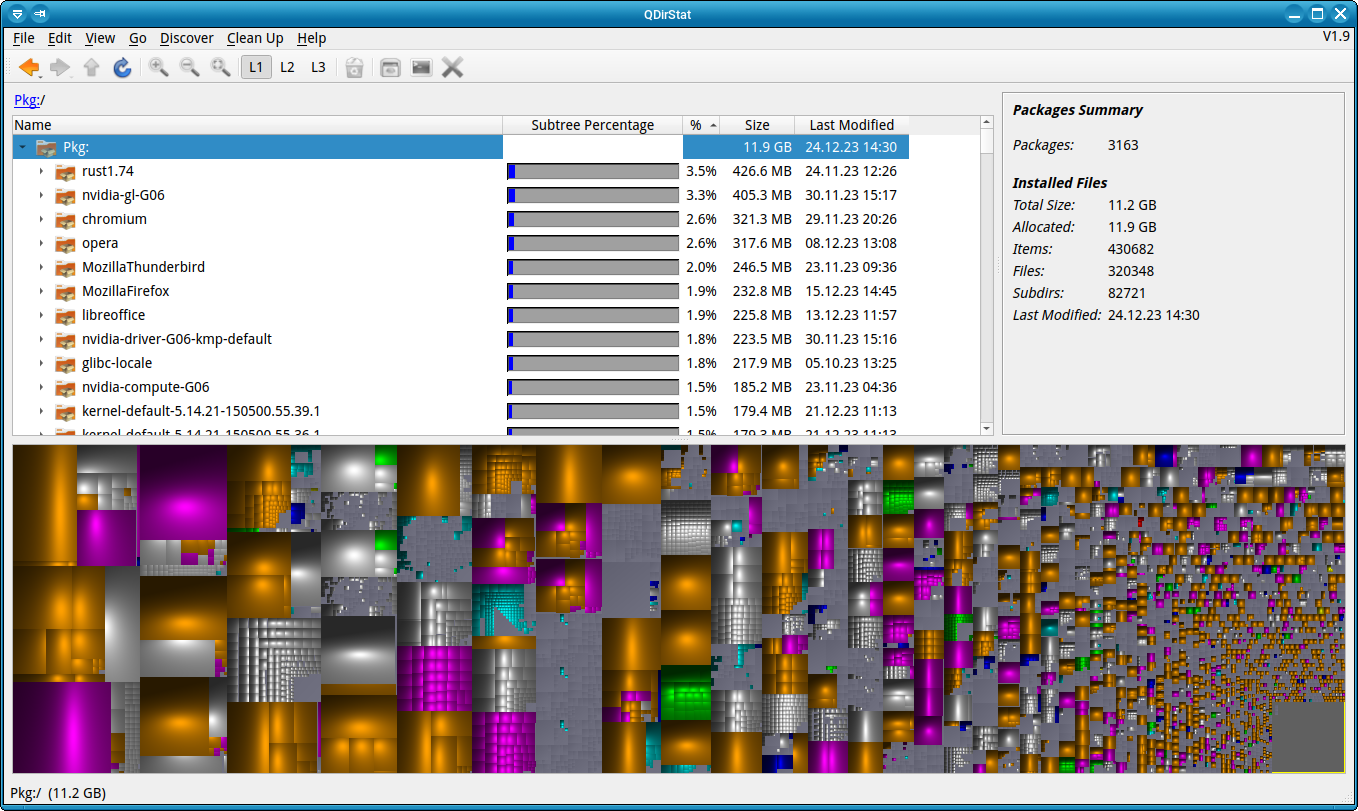The width and height of the screenshot is (1358, 811).
Task: Click the yellow-outlined gray treemap tile
Action: click(x=1308, y=739)
